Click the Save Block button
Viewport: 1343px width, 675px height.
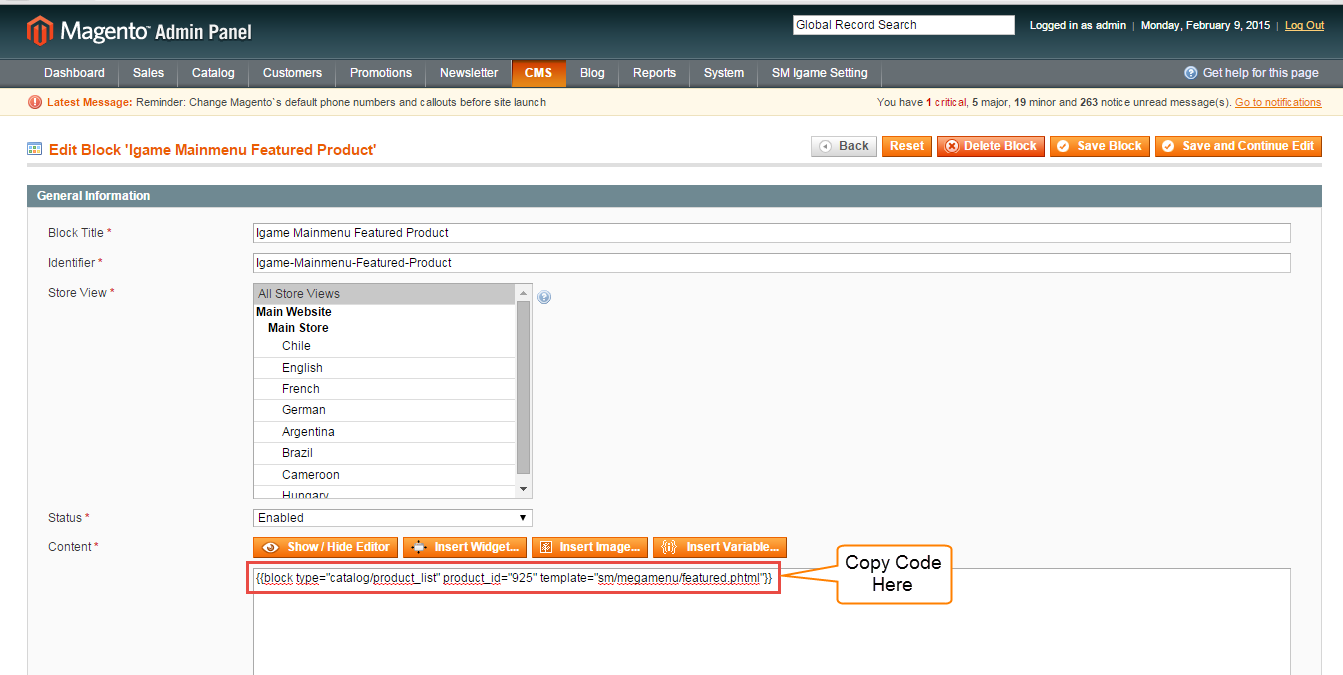pos(1100,146)
